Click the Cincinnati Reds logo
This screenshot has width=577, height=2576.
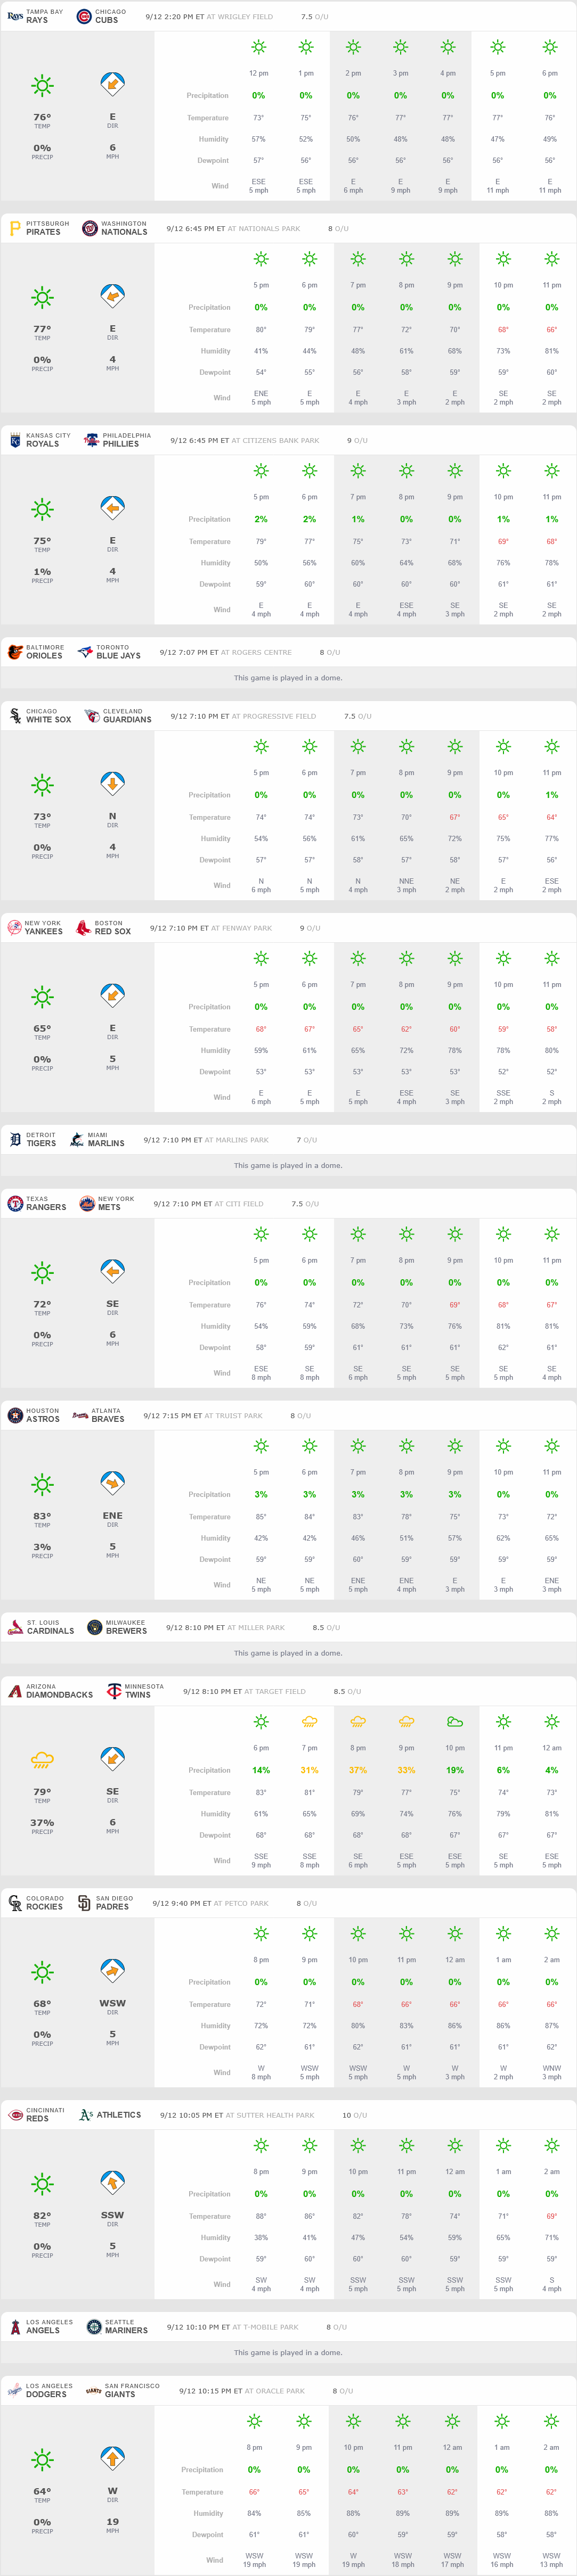pos(14,2116)
